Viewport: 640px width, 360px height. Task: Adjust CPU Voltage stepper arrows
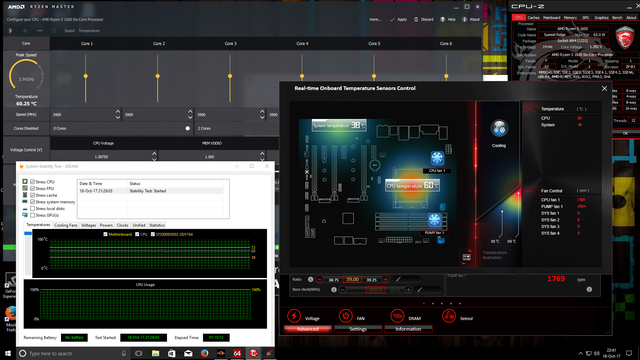(x=154, y=156)
